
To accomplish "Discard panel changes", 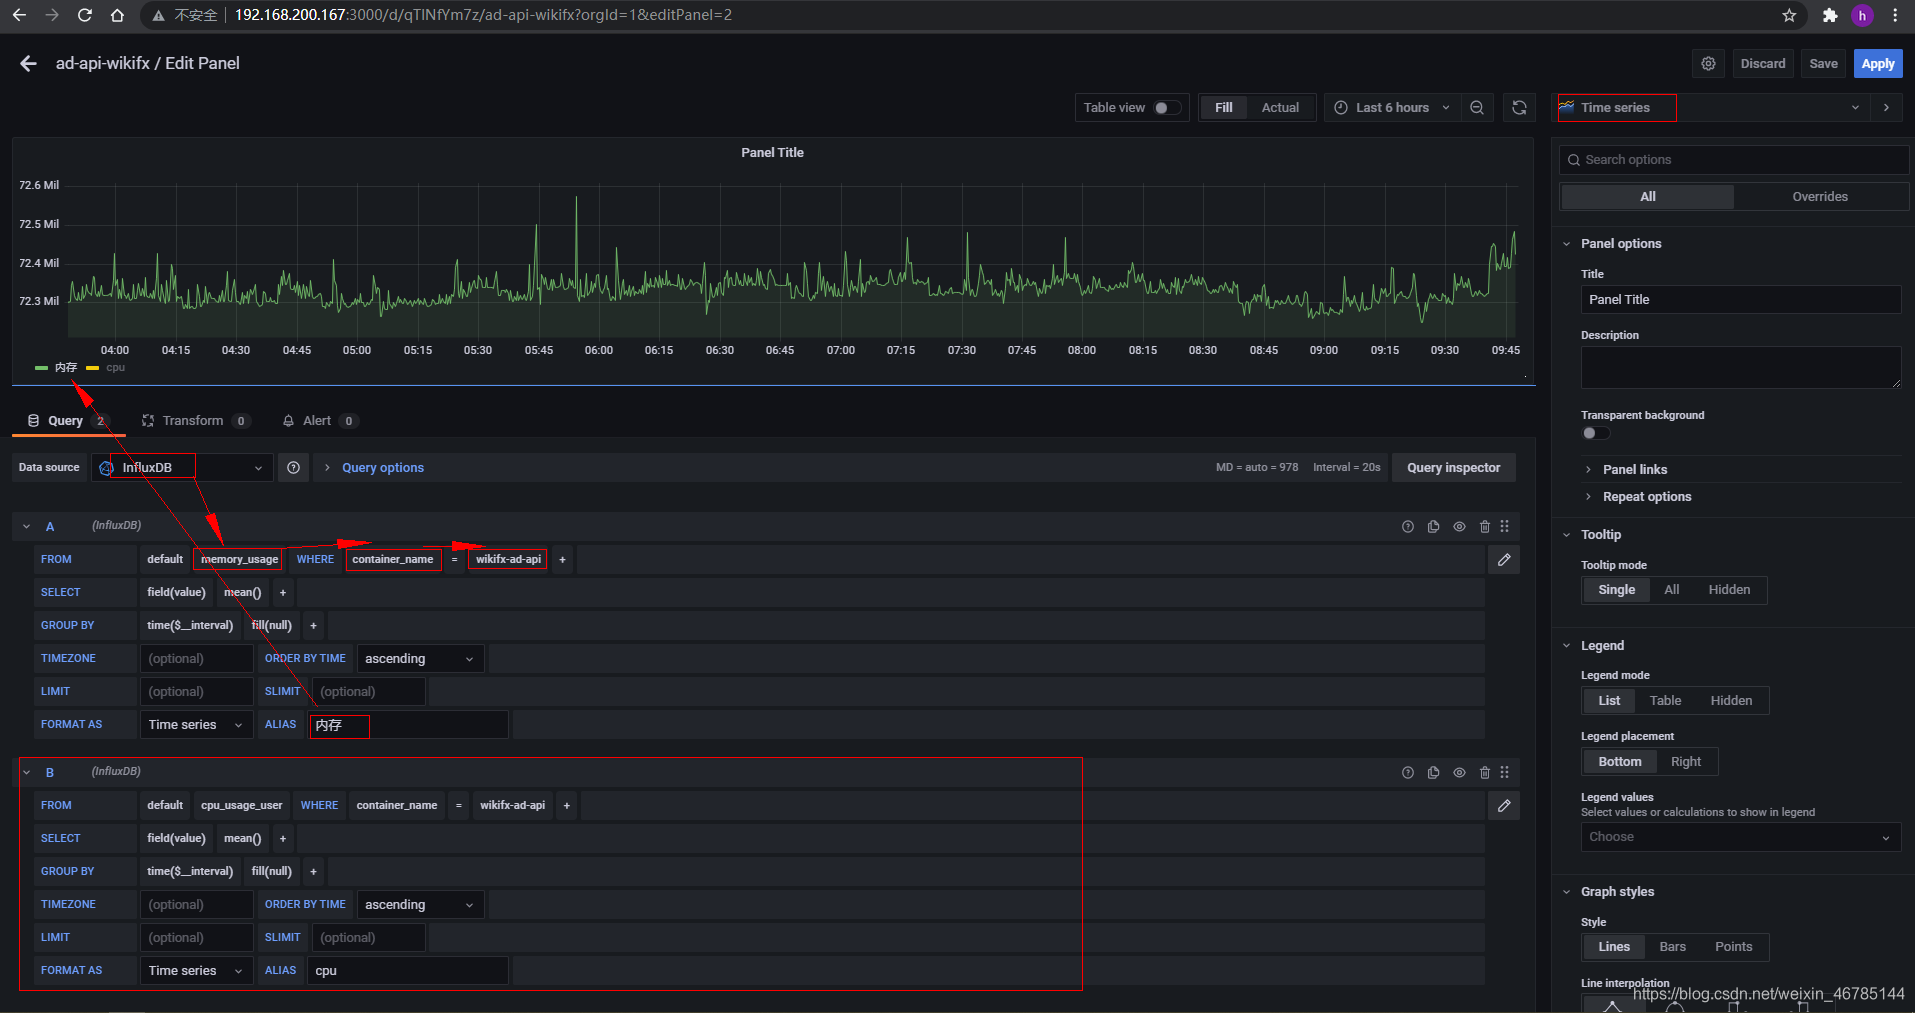I will (x=1763, y=64).
